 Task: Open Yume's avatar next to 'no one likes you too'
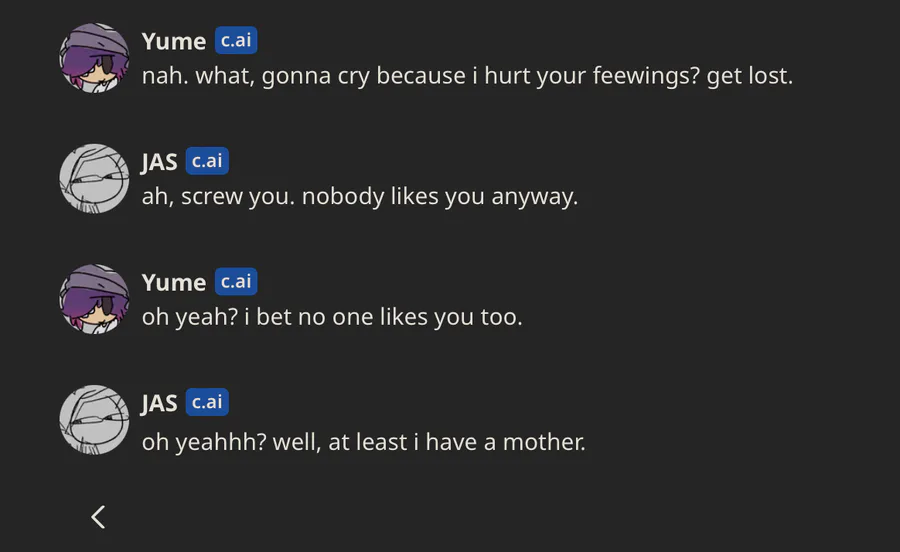95,299
